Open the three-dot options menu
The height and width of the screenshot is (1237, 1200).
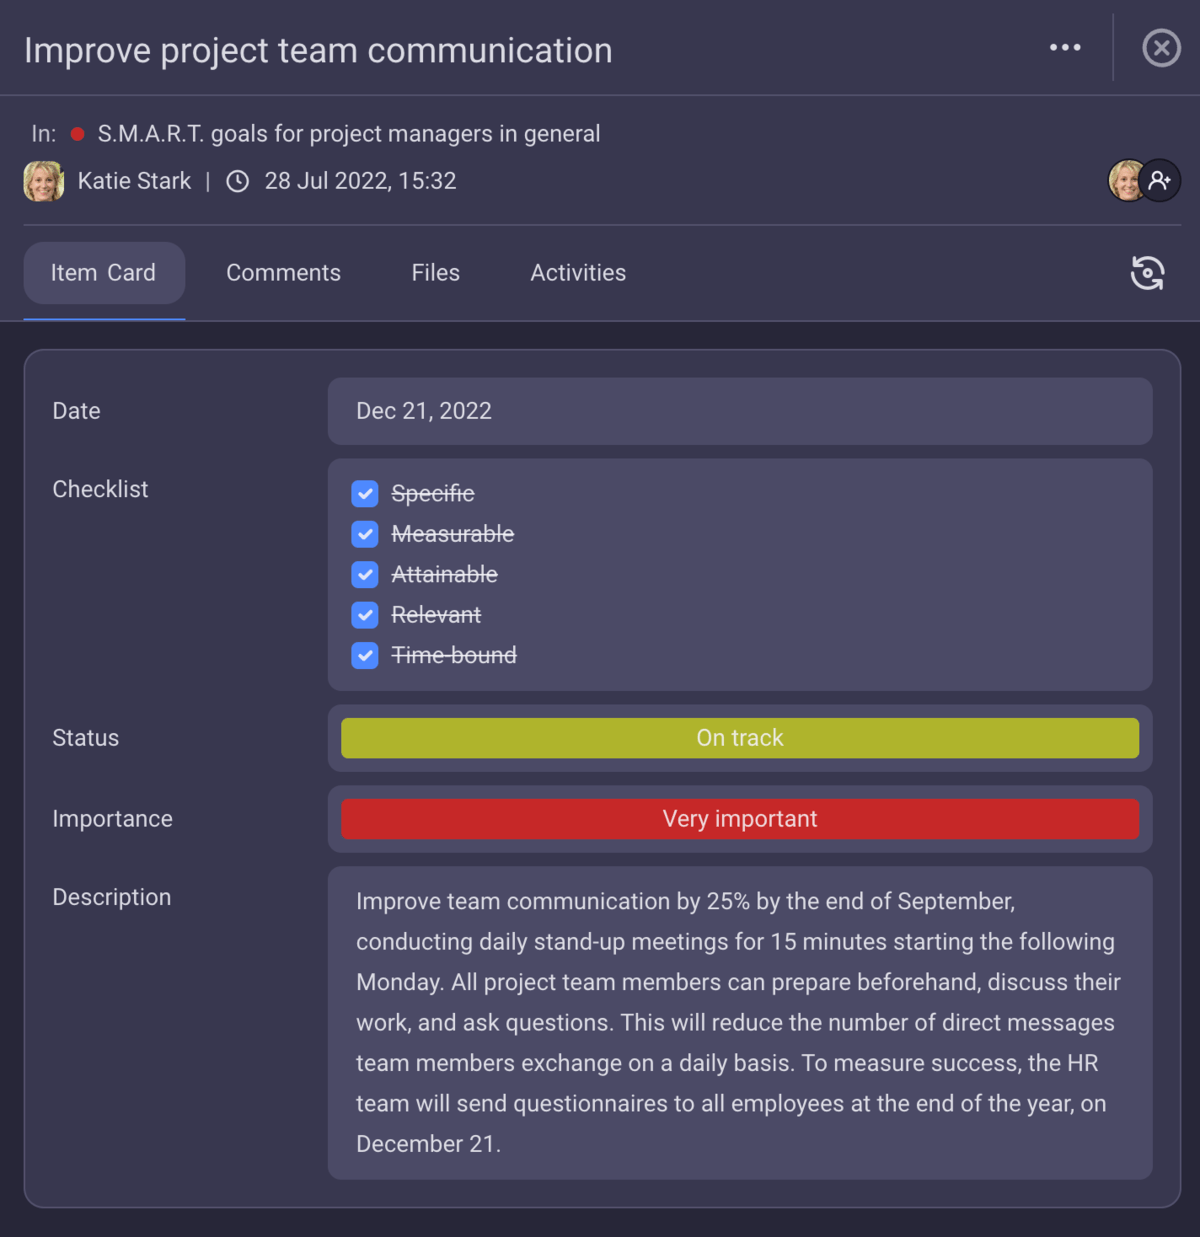click(x=1065, y=47)
